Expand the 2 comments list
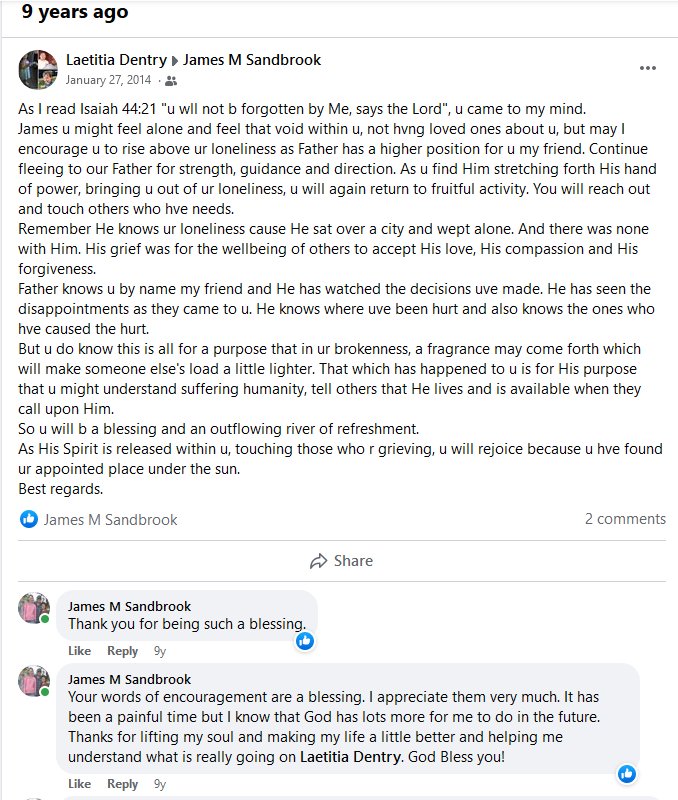Viewport: 678px width, 800px height. pyautogui.click(x=625, y=519)
